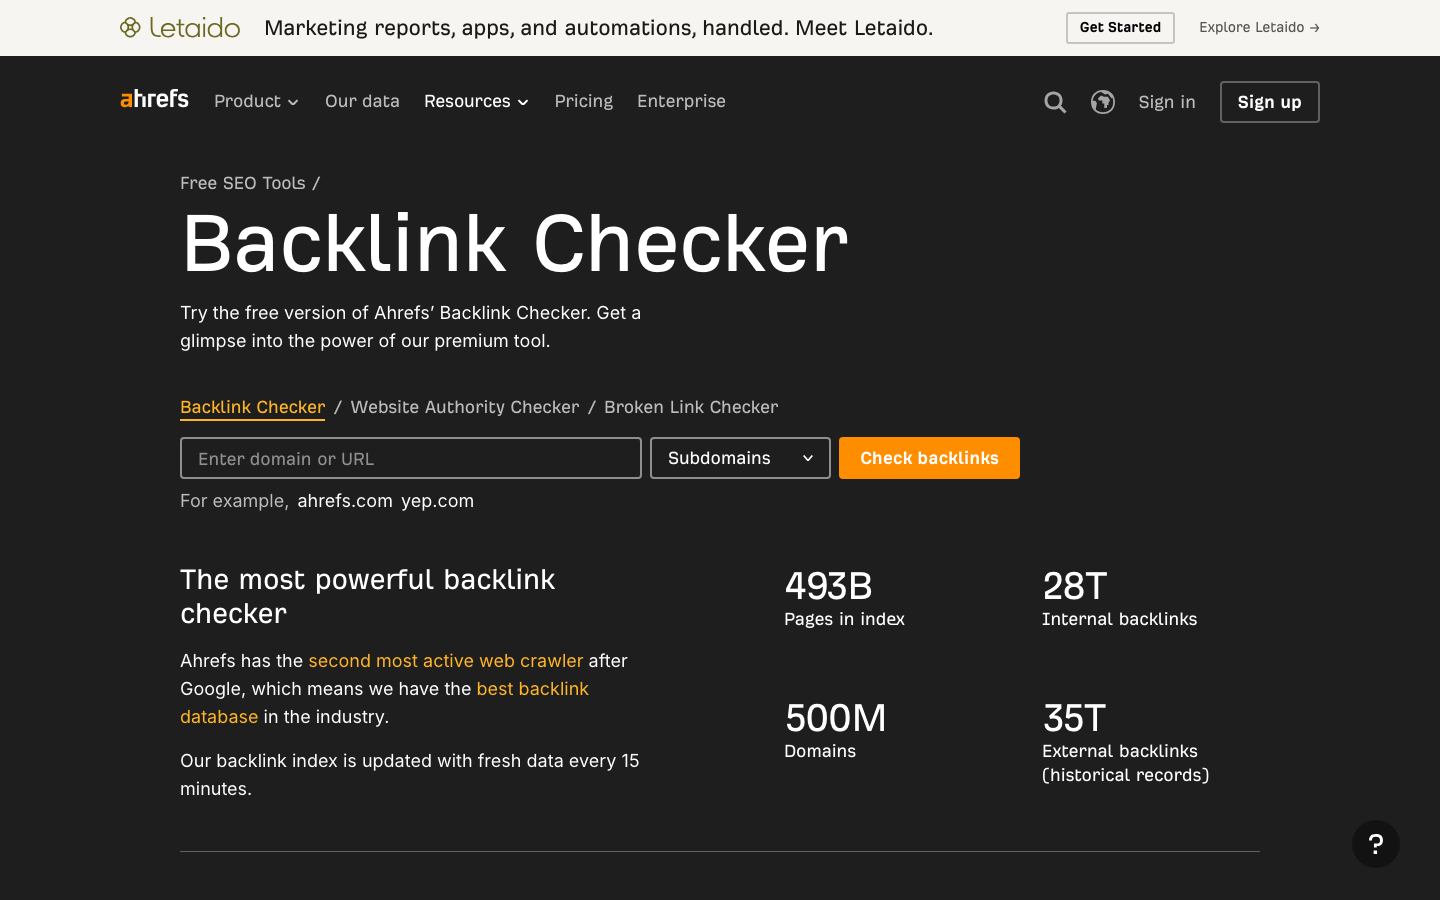Click the Check backlinks button
The width and height of the screenshot is (1440, 900).
(929, 458)
